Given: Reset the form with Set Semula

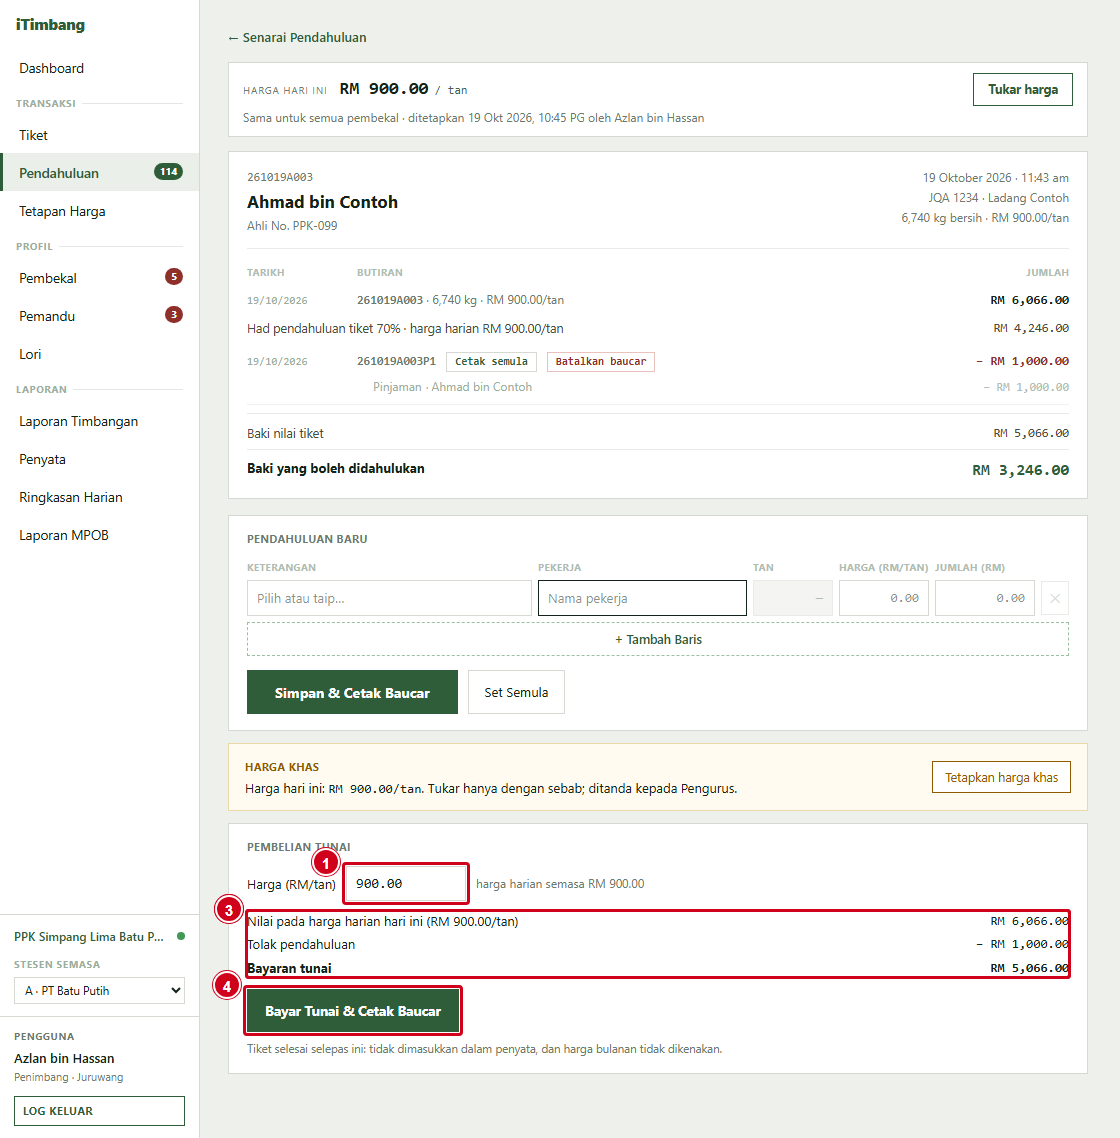Looking at the screenshot, I should pos(516,692).
